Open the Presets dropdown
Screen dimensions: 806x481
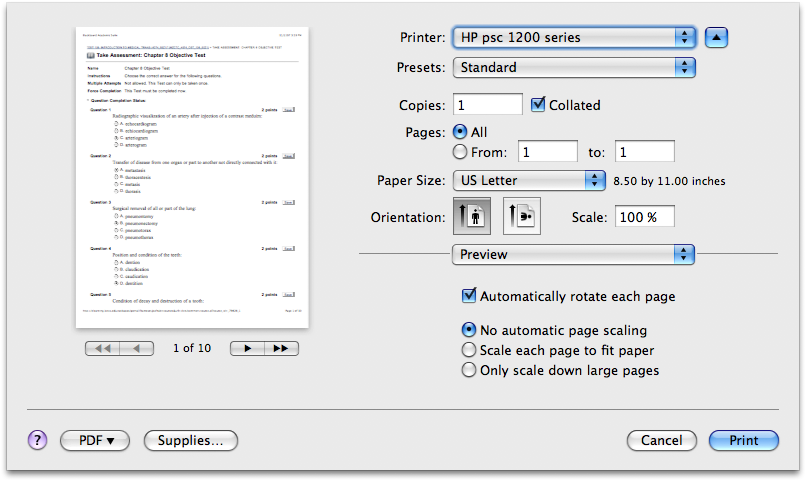573,67
